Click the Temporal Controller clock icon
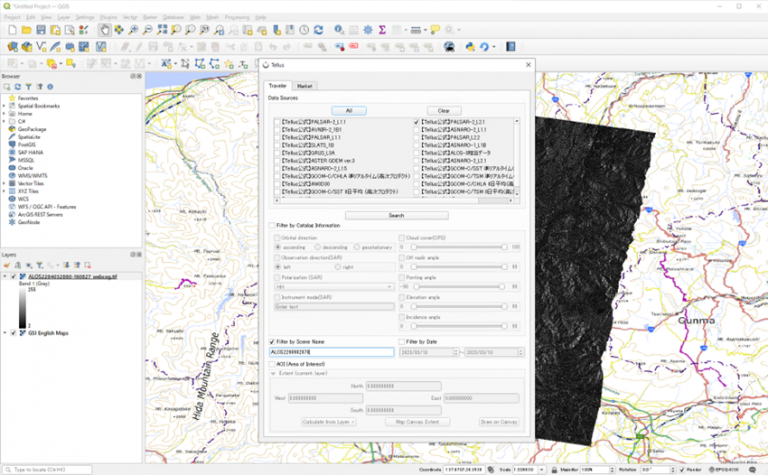The width and height of the screenshot is (768, 475). click(304, 30)
